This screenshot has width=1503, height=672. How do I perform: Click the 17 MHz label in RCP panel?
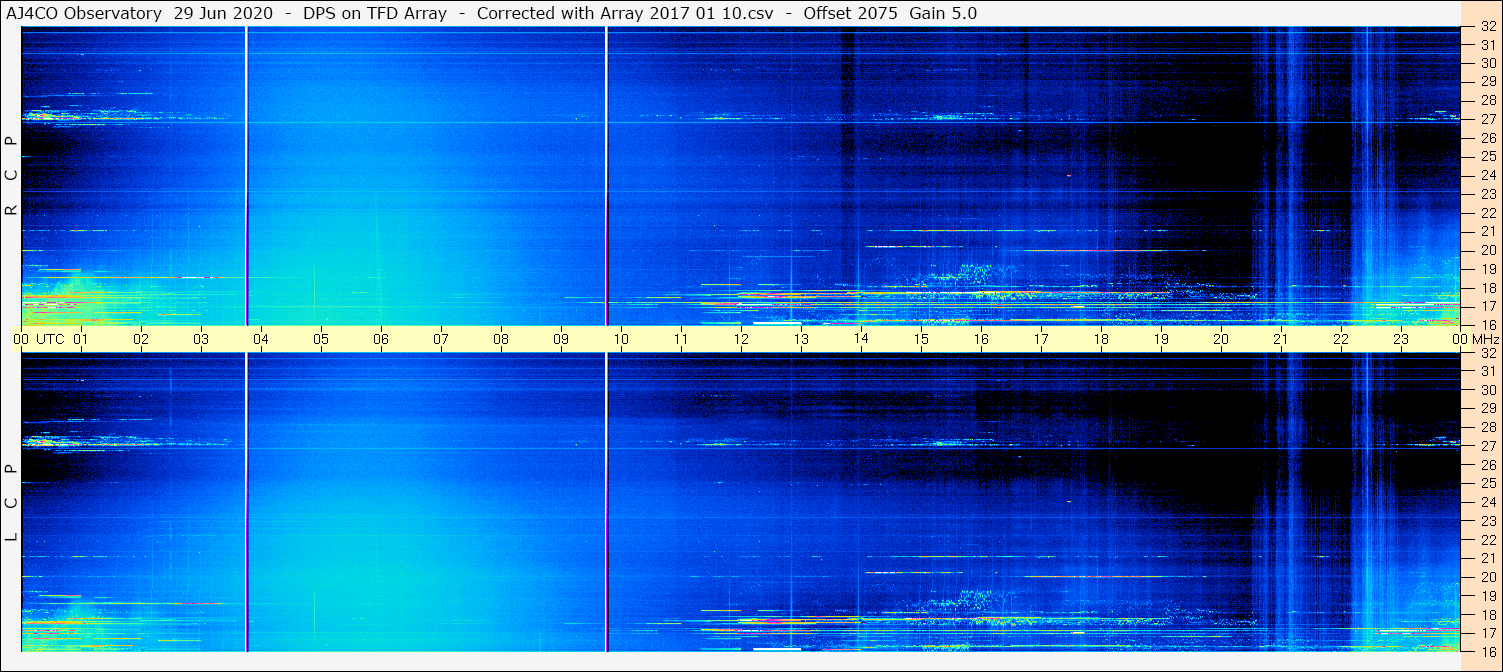tap(1487, 306)
